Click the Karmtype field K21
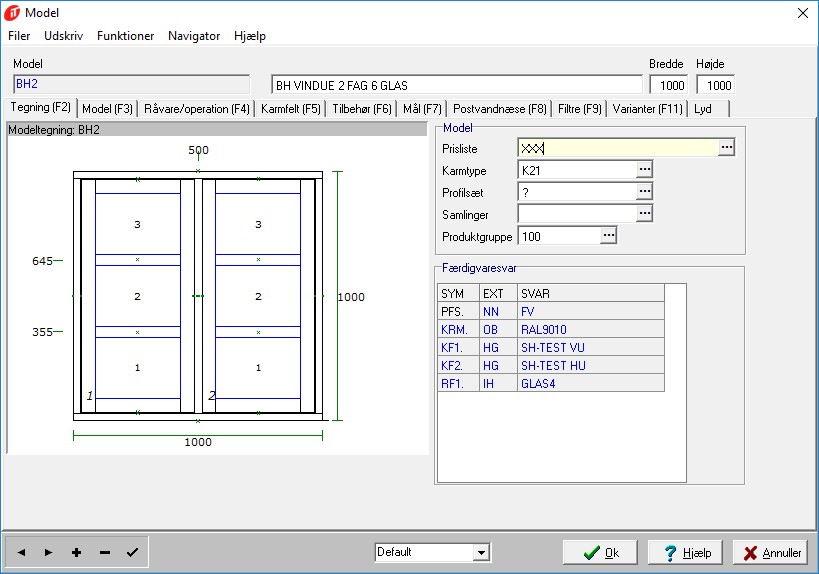The width and height of the screenshot is (819, 574). point(578,170)
